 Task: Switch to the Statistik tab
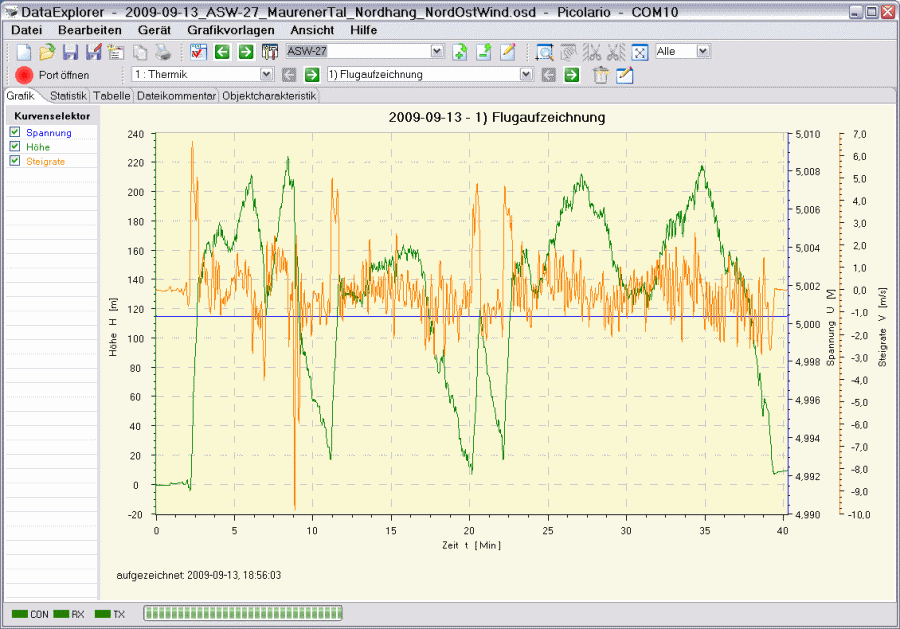coord(68,96)
